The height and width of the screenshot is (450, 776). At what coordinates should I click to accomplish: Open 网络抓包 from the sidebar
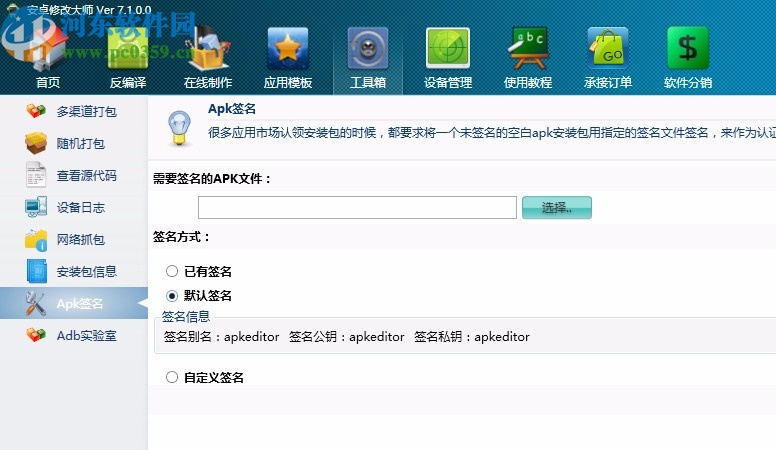tap(81, 240)
